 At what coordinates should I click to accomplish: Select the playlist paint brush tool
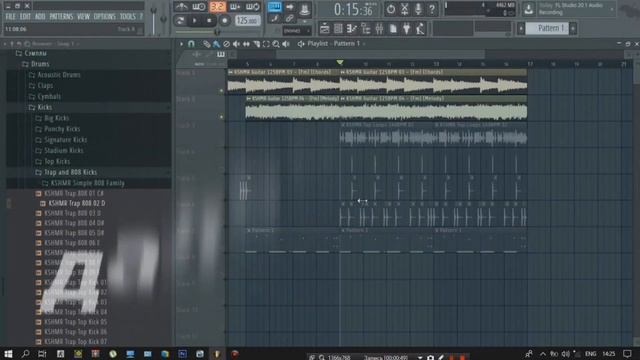[x=216, y=44]
